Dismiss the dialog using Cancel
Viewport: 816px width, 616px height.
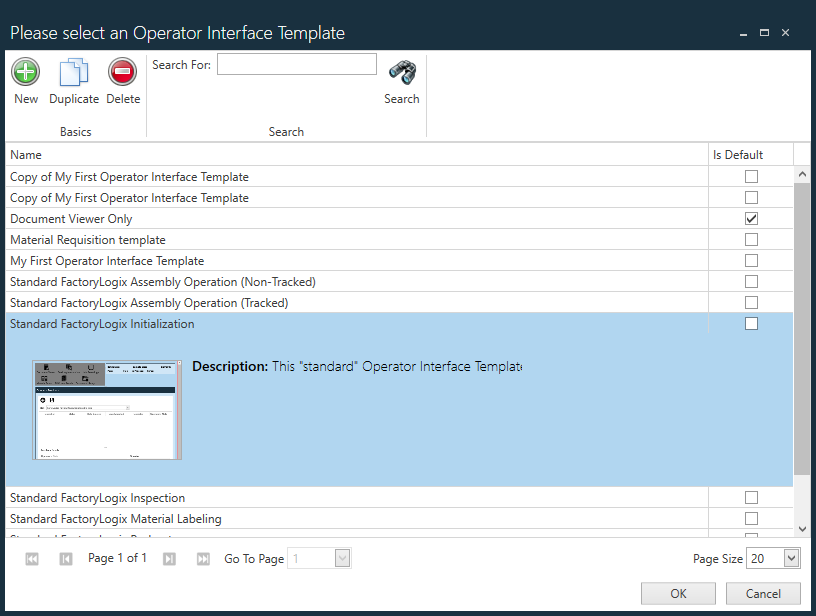click(762, 593)
